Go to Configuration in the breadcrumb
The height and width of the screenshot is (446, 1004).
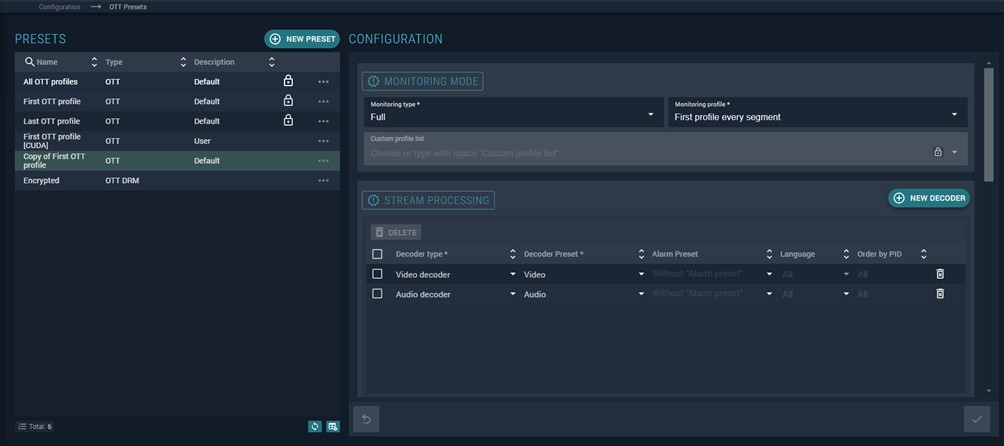point(59,7)
